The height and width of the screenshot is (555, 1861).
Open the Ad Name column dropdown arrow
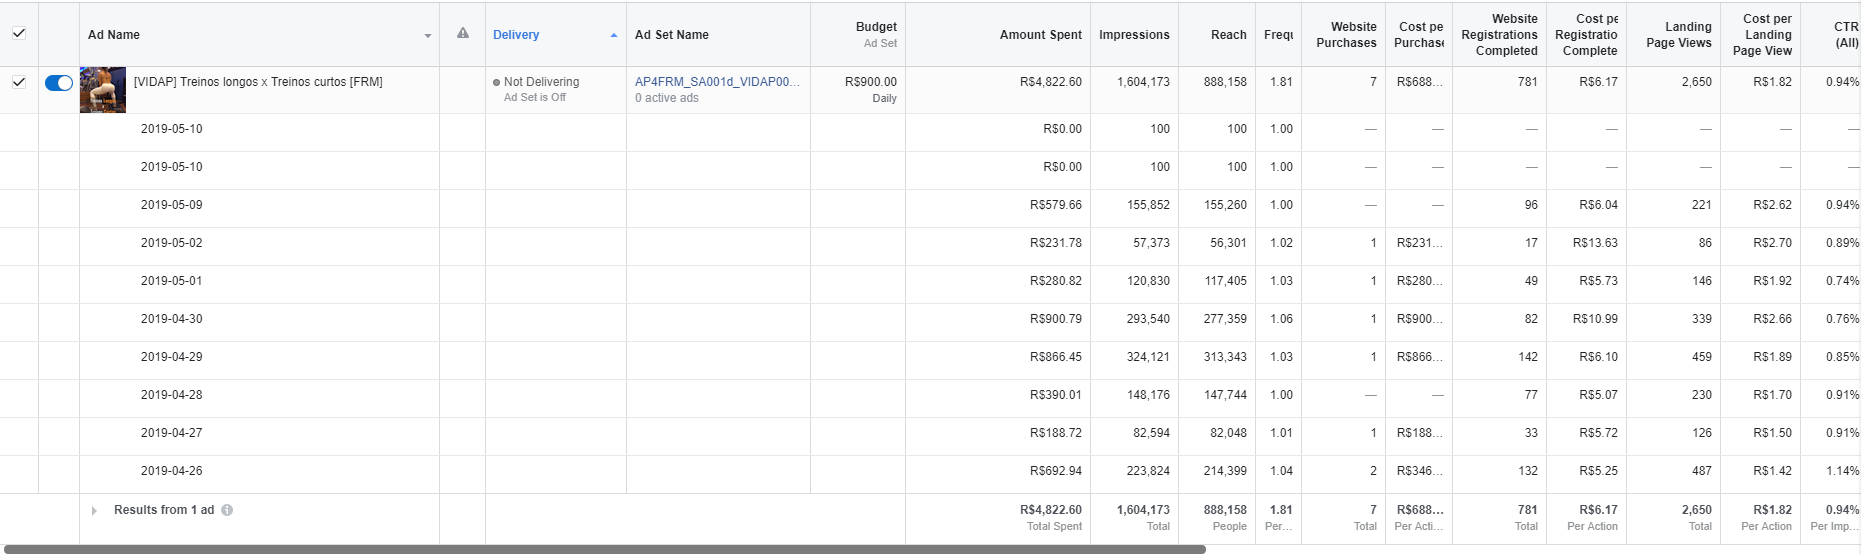[428, 35]
